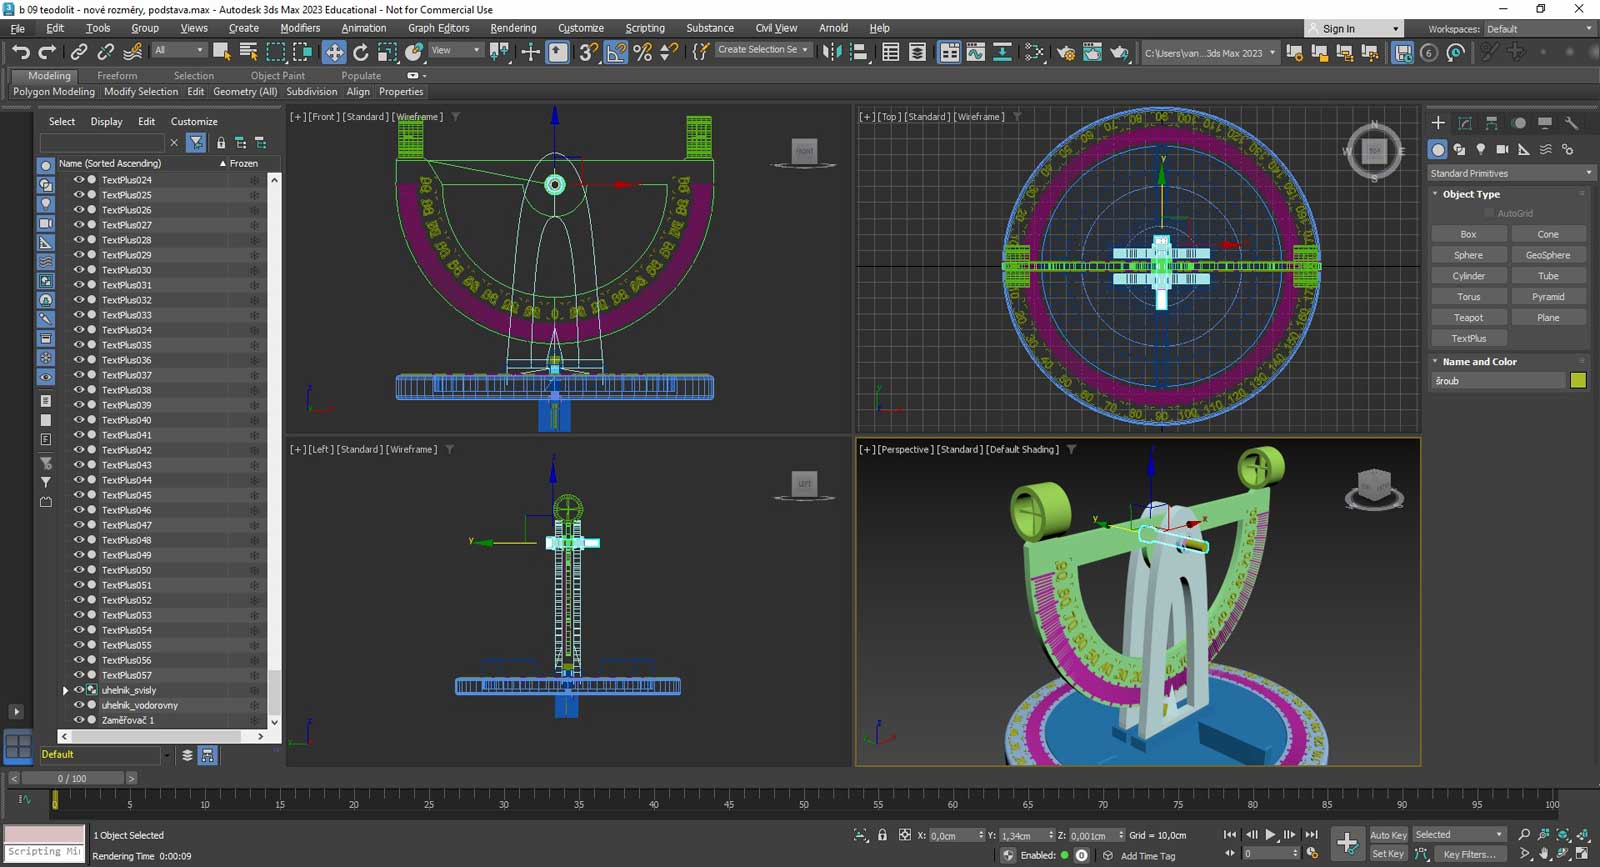This screenshot has width=1600, height=867.
Task: Select the Move transform tool
Action: pyautogui.click(x=334, y=52)
